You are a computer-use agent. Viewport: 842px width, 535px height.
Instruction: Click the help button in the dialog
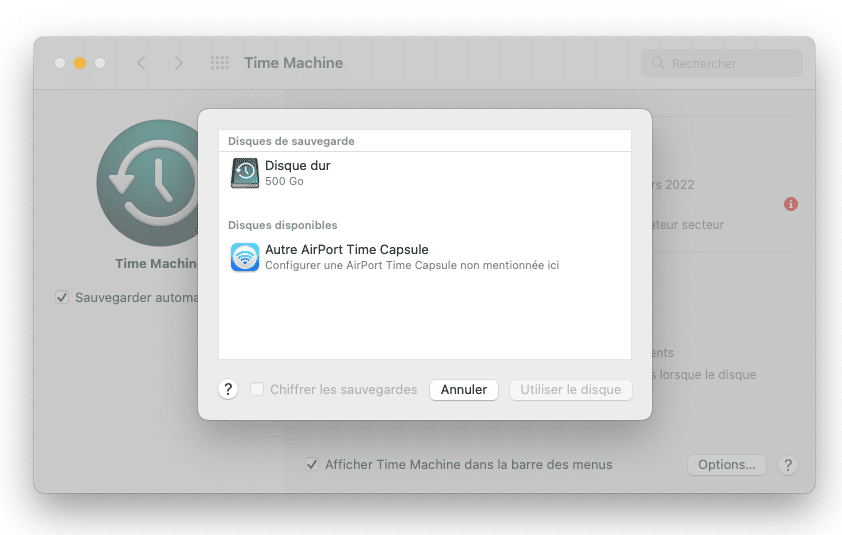point(228,389)
